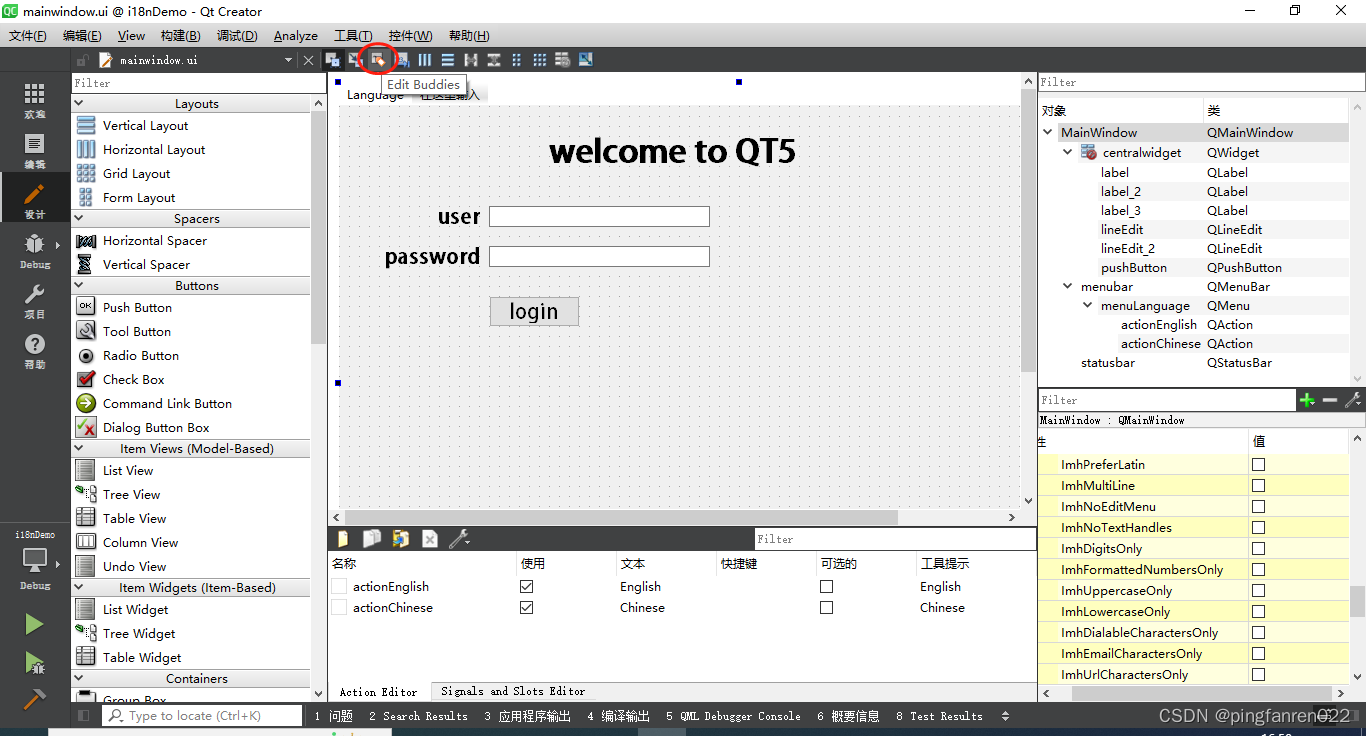Expand the configure wrench dropdown in Action Editor
1366x736 pixels.
pos(466,540)
